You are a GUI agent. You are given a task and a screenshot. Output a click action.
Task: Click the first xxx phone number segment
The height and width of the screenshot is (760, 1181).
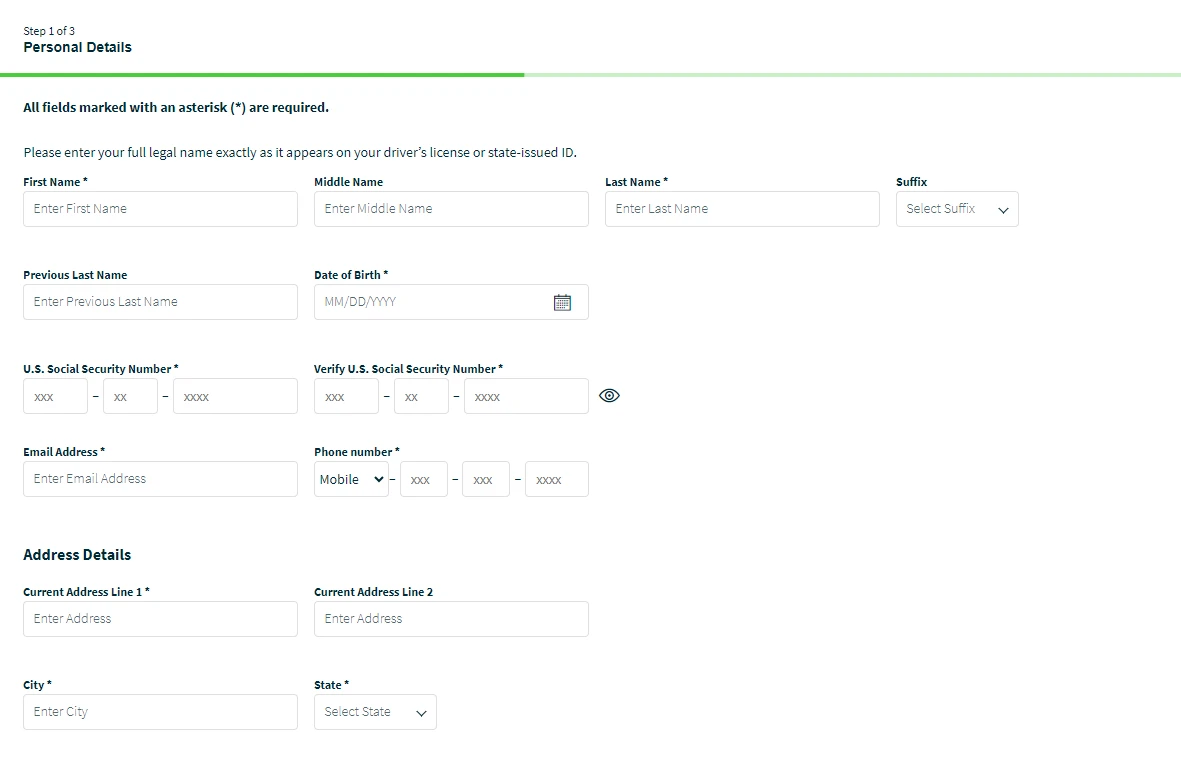point(423,479)
